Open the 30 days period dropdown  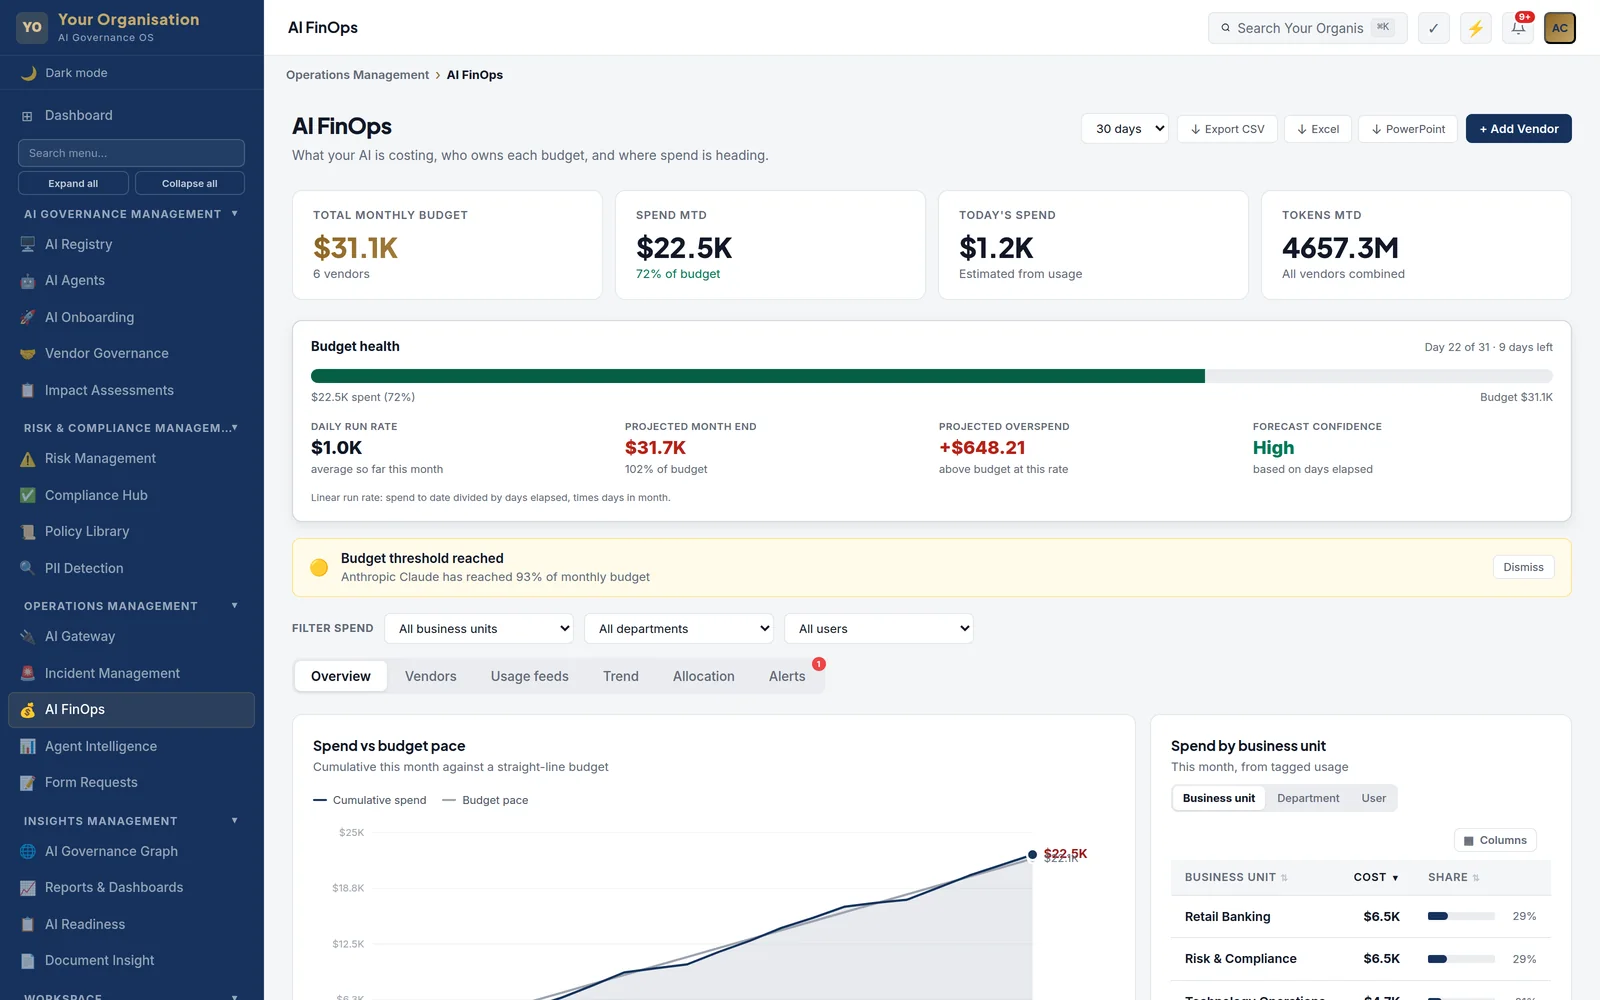[x=1125, y=129]
